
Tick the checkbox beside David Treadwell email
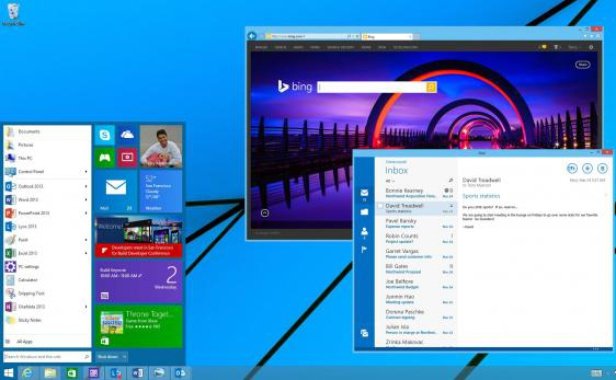(x=380, y=206)
